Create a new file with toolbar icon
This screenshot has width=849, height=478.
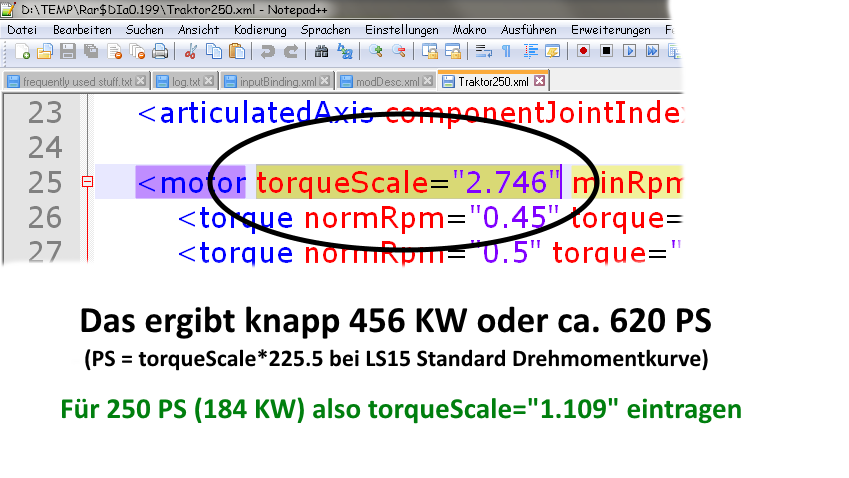coord(22,51)
